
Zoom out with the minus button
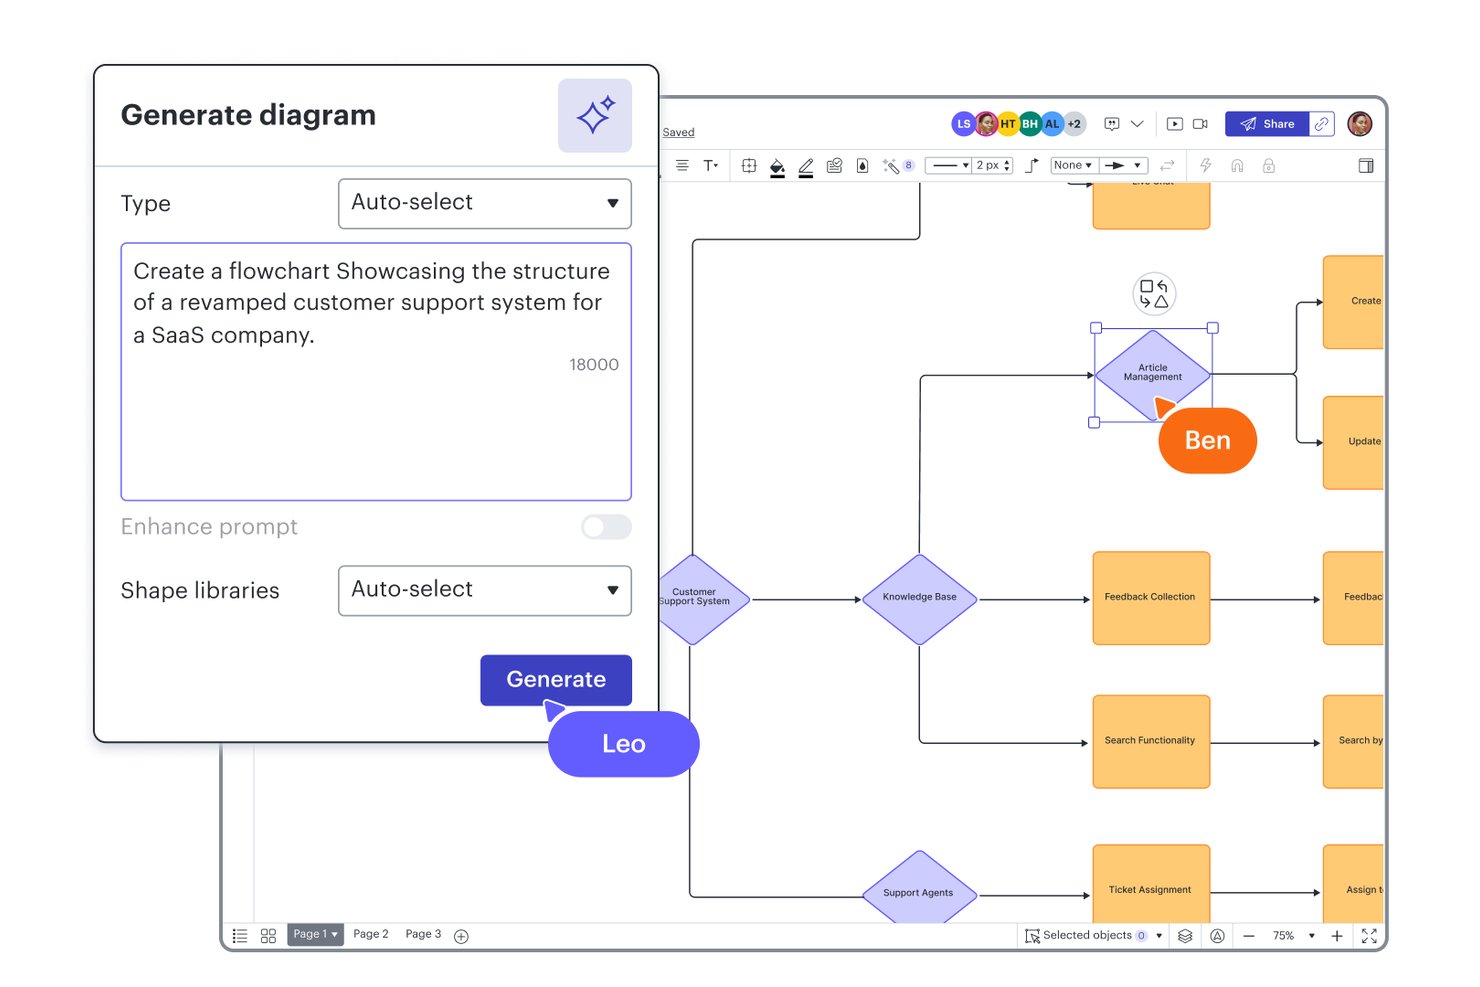[1249, 936]
